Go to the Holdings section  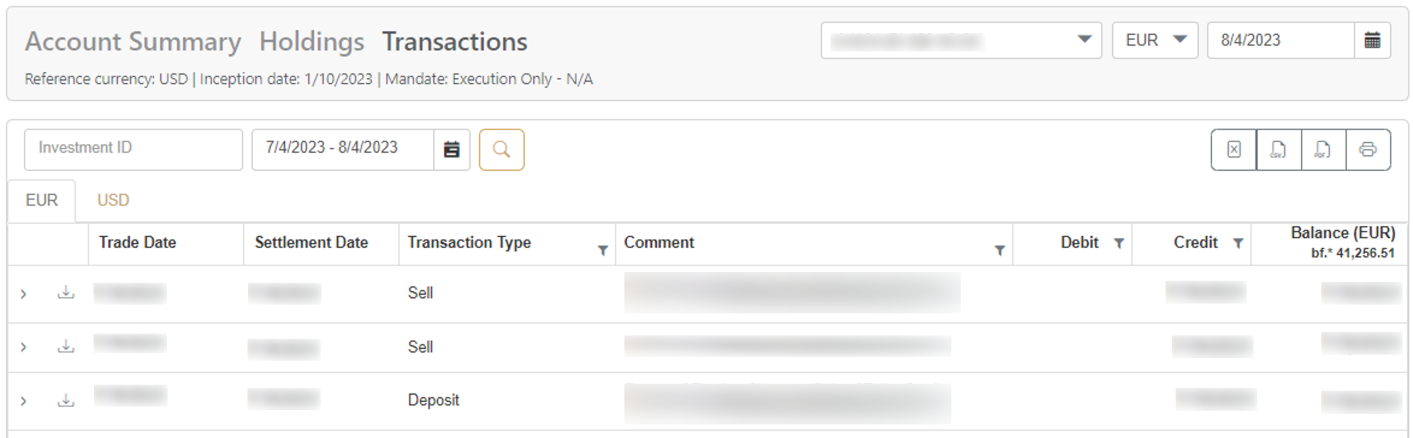click(312, 42)
